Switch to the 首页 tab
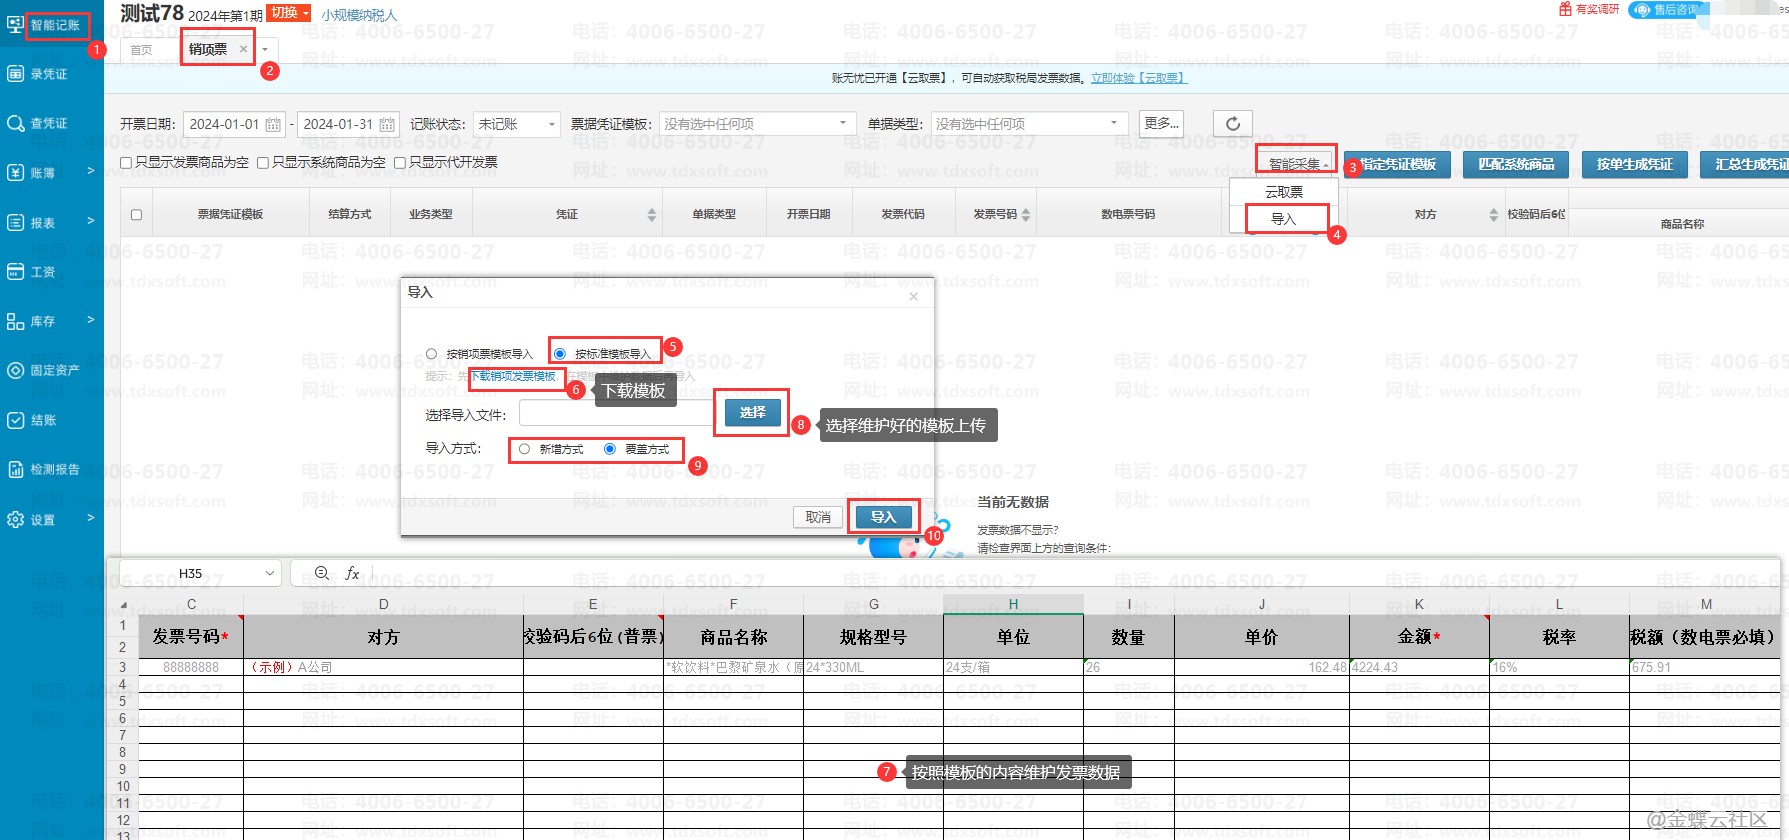This screenshot has width=1789, height=840. click(142, 50)
